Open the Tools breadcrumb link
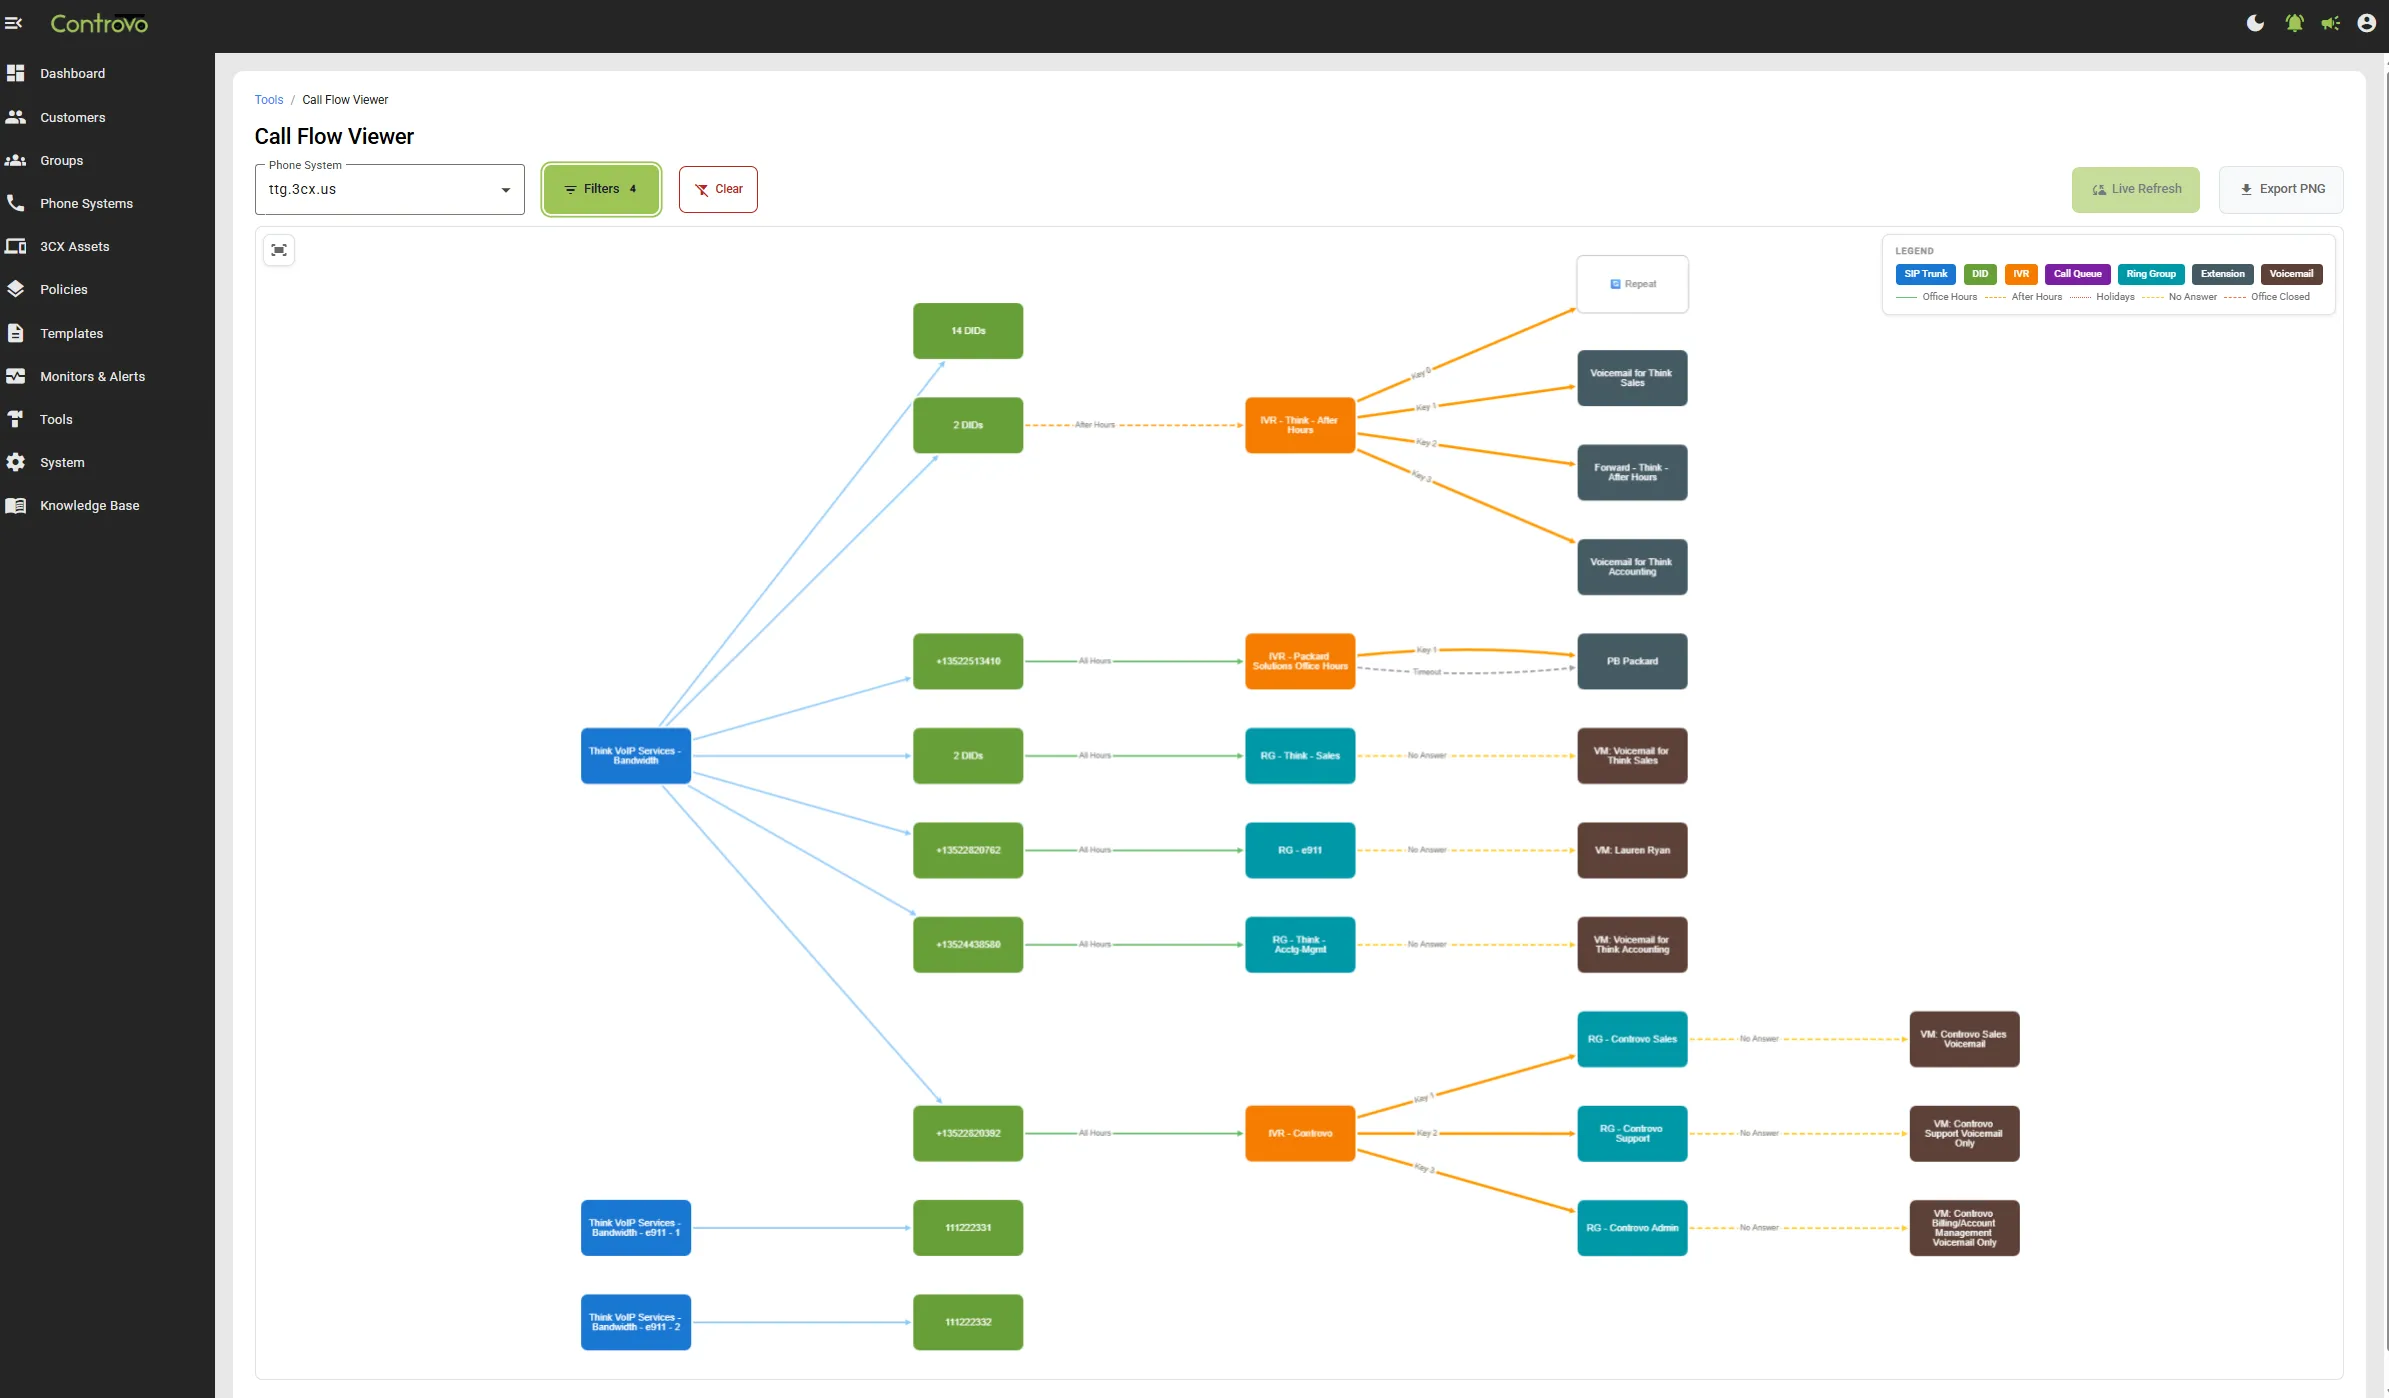 click(268, 99)
